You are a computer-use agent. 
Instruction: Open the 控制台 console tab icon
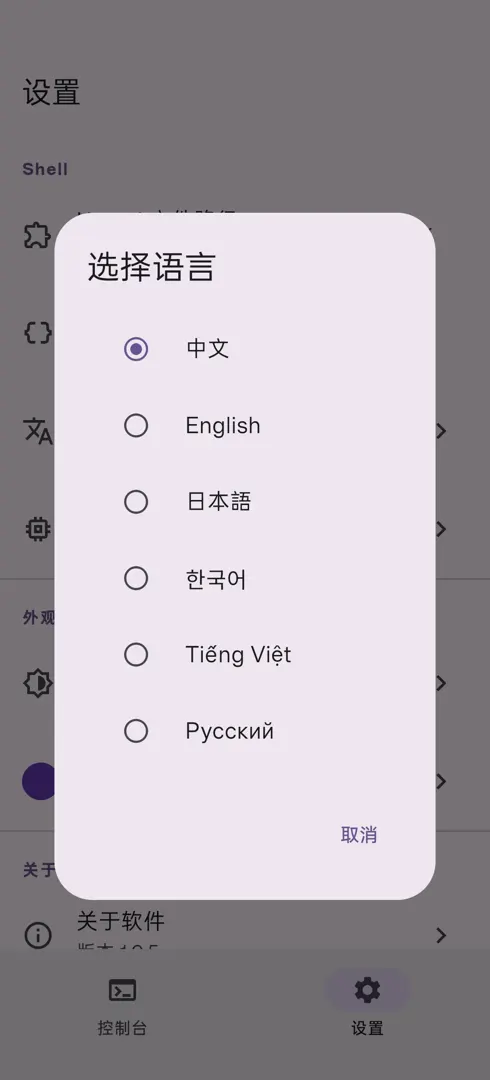coord(123,990)
